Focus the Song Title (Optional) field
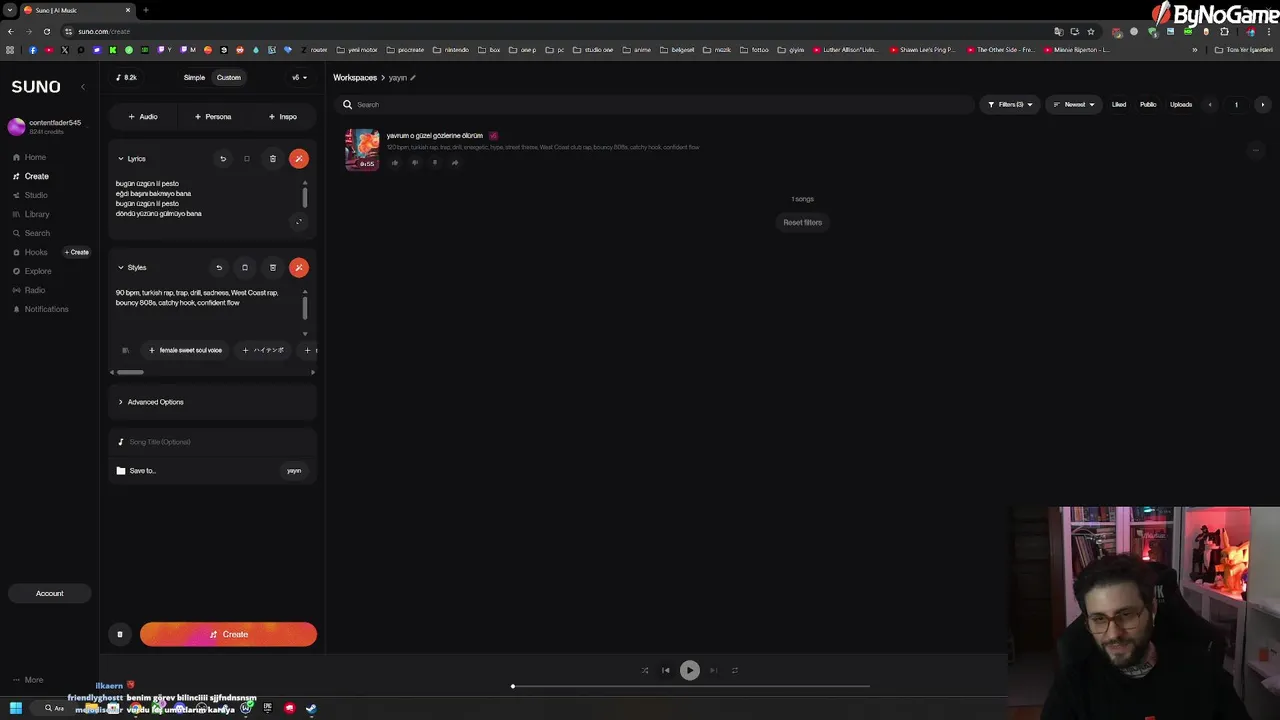This screenshot has height=720, width=1280. pyautogui.click(x=212, y=442)
